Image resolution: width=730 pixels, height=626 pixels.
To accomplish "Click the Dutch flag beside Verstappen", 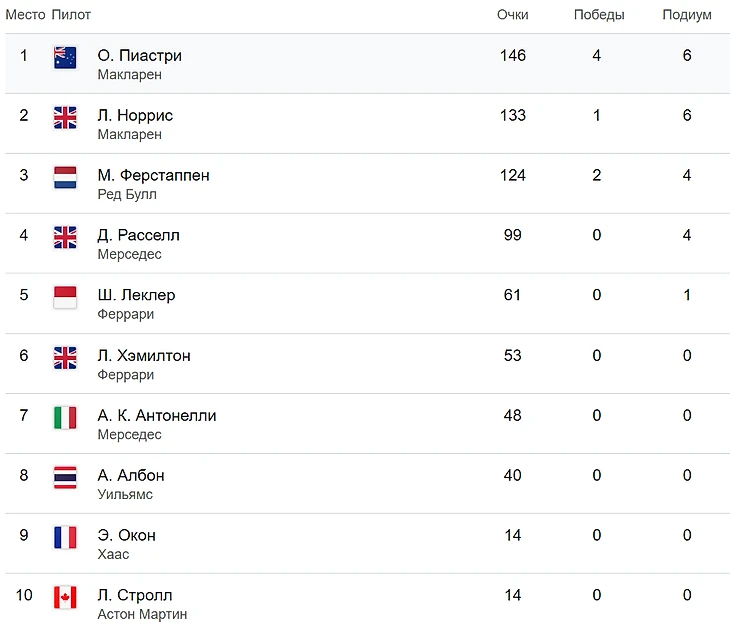I will tap(65, 177).
